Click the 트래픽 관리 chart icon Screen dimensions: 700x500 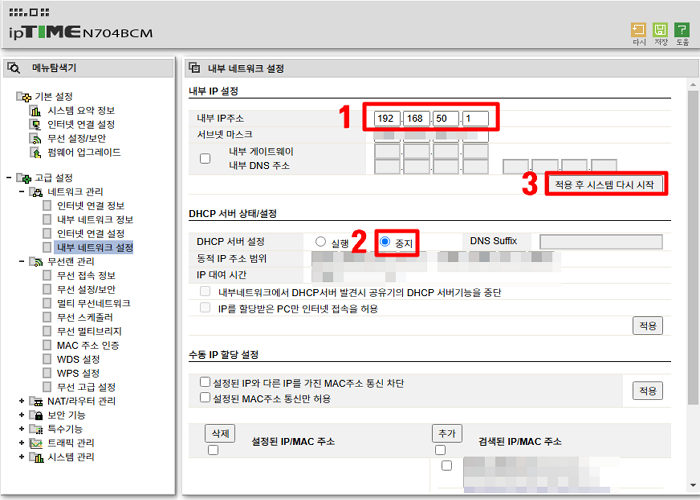pos(36,443)
